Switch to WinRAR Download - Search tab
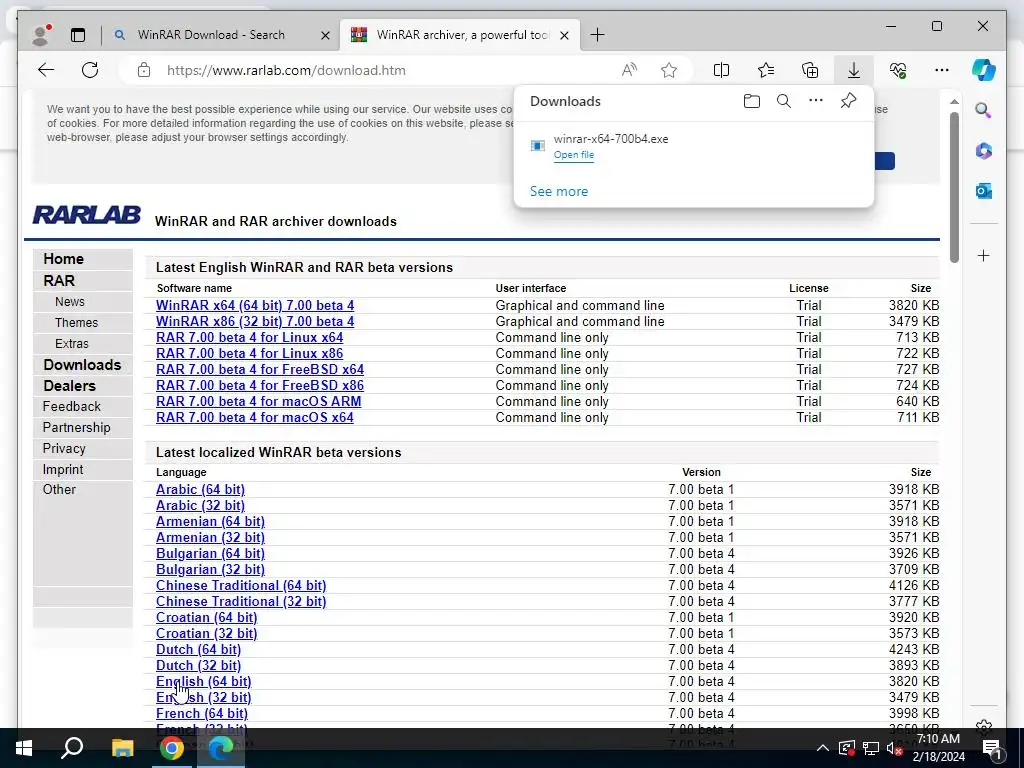1024x768 pixels. pyautogui.click(x=211, y=35)
